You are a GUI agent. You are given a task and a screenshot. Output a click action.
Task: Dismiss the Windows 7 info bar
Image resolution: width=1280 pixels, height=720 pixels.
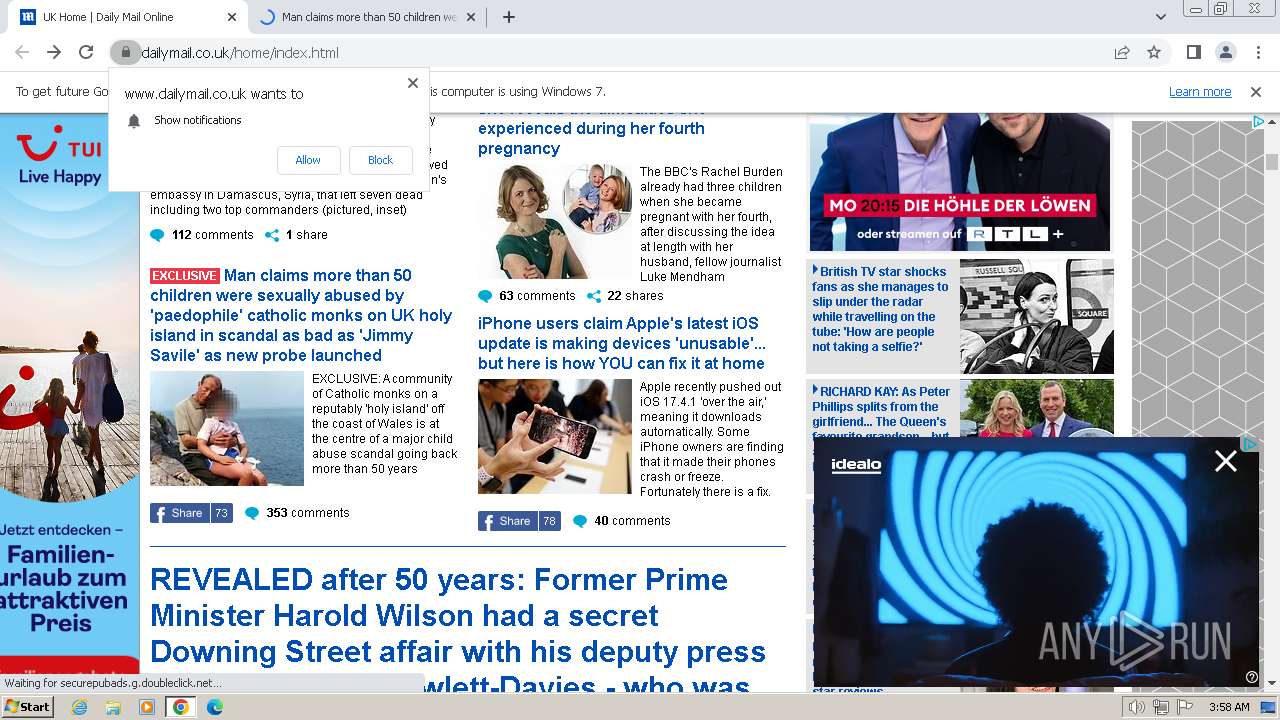coord(1256,92)
